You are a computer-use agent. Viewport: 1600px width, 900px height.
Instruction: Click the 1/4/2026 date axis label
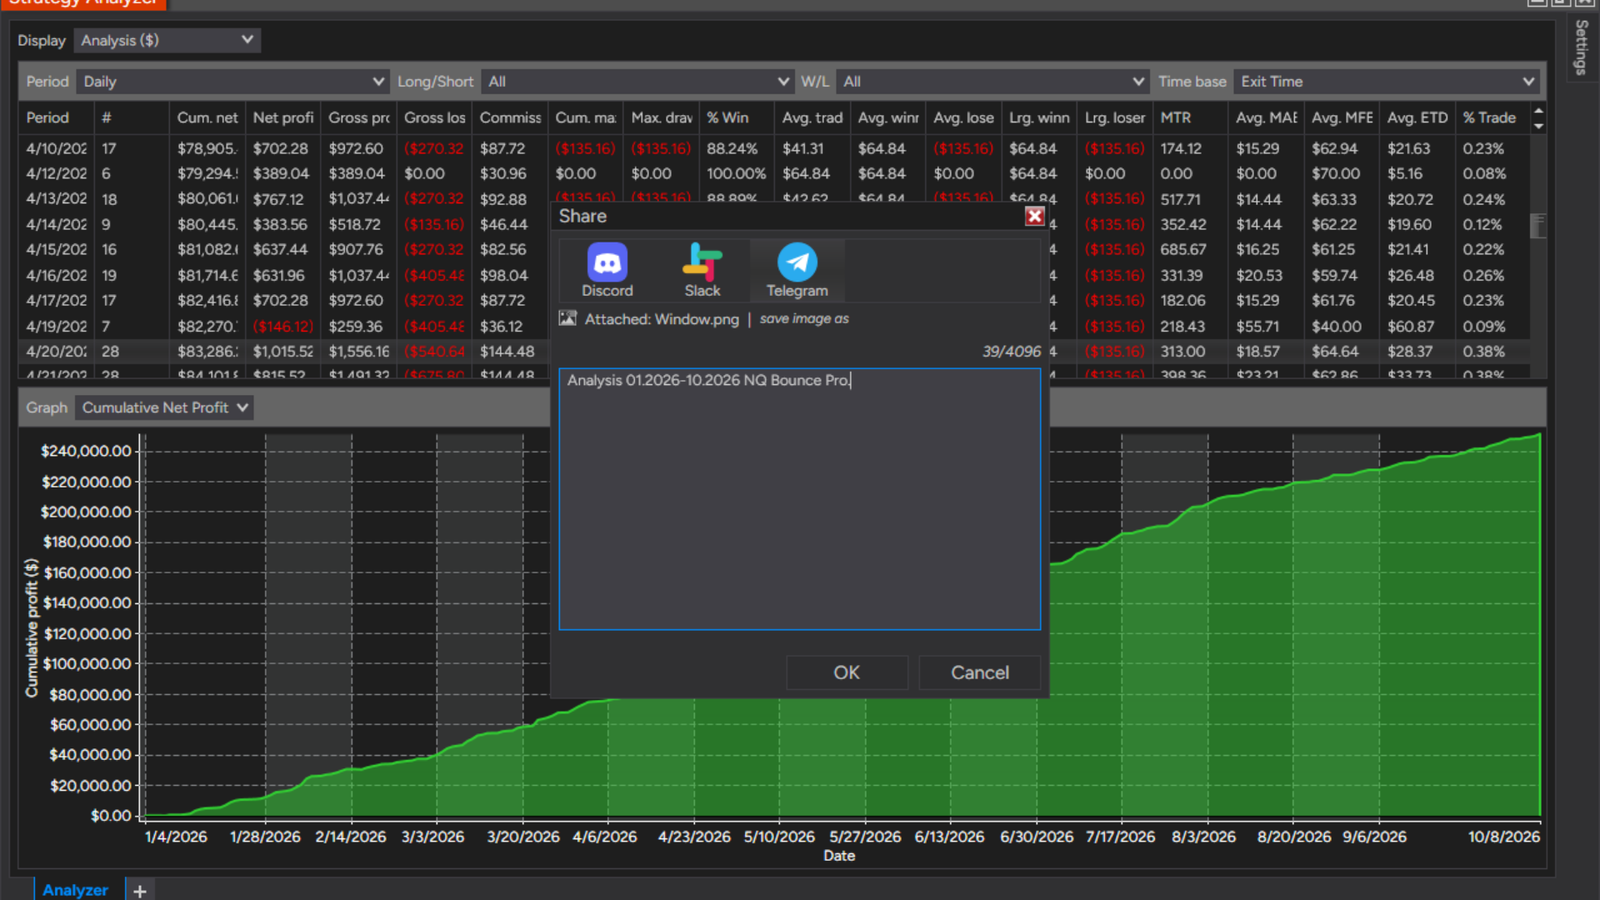pos(176,836)
